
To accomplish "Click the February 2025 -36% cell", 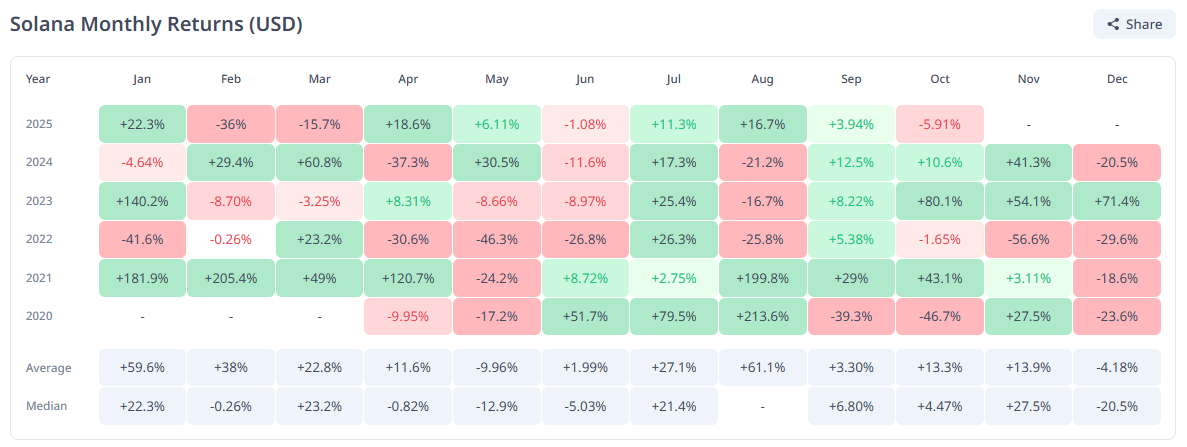I will (x=230, y=124).
